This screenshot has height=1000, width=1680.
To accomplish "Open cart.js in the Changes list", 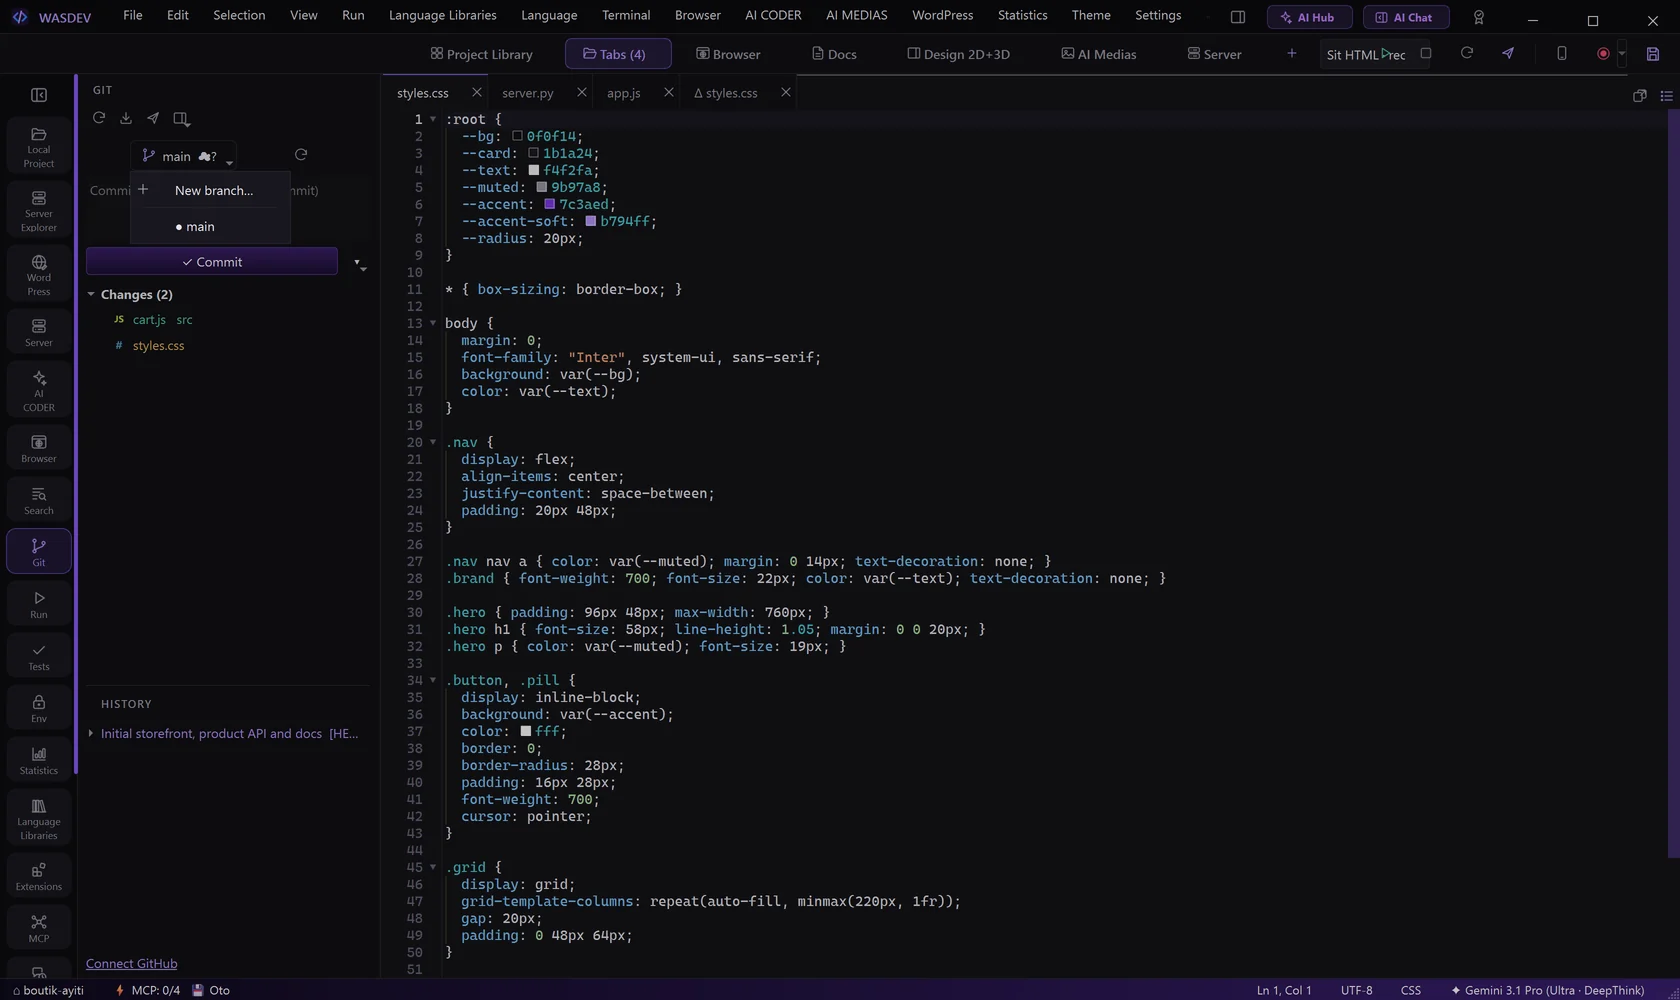I will (x=150, y=320).
